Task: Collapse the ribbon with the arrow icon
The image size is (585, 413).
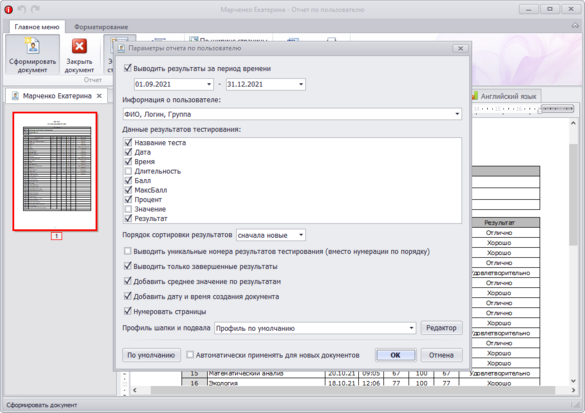Action: [575, 25]
